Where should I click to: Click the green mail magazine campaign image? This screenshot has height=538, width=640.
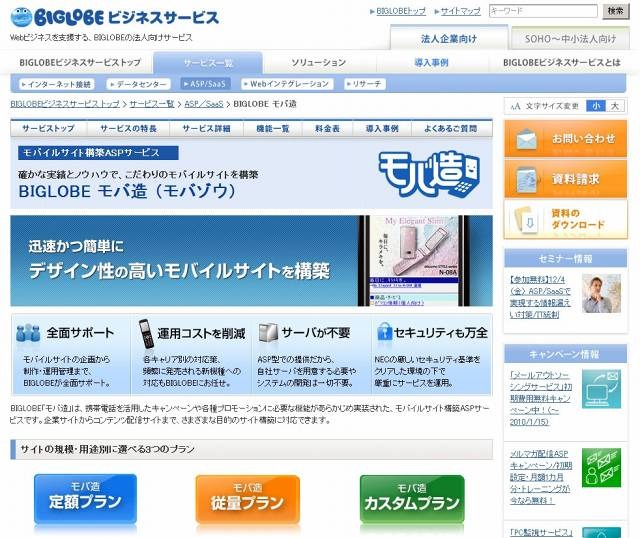601,467
